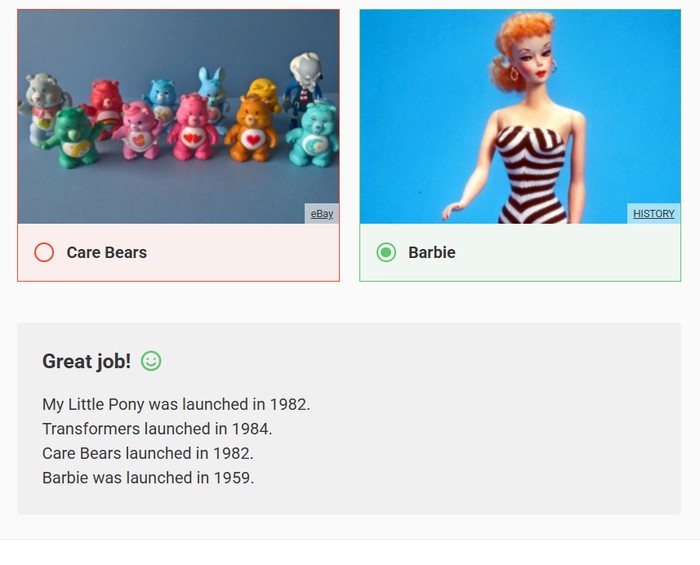Click the "Barbie was launched in 1959" sentence
Screen dimensions: 700x565
(148, 477)
